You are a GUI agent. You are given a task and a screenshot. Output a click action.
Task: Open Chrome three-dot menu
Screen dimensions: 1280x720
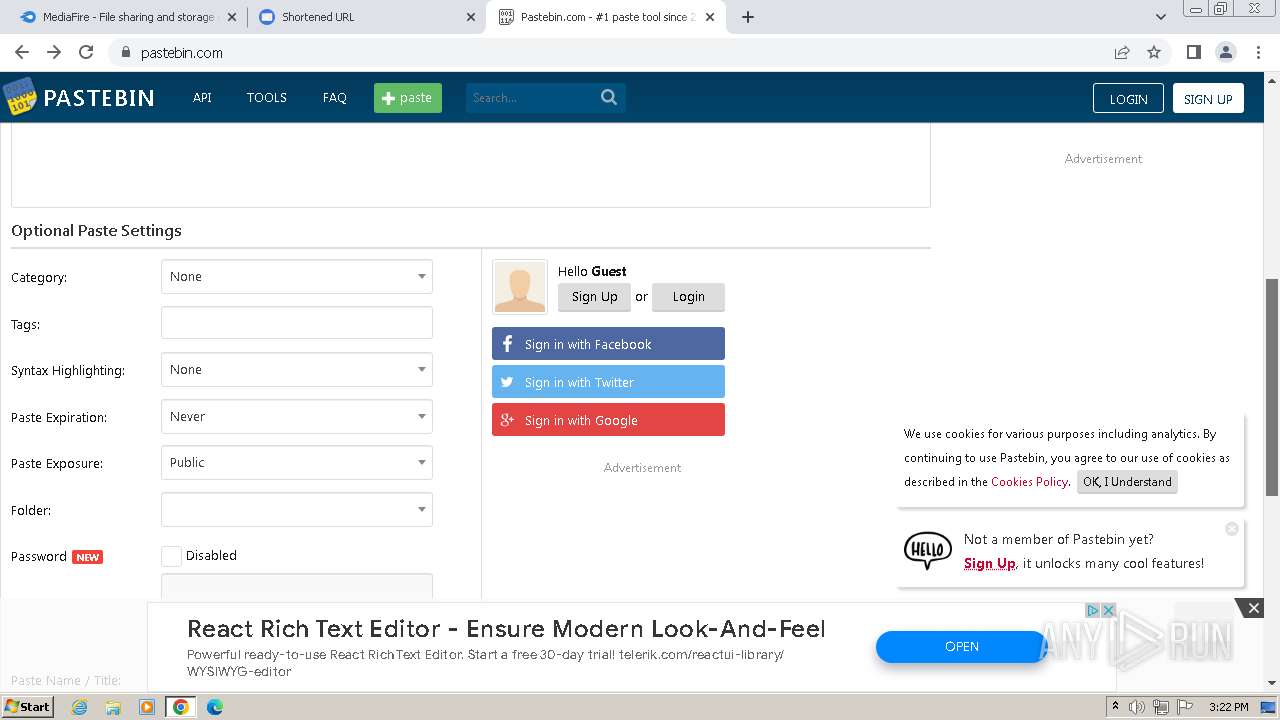(x=1258, y=53)
